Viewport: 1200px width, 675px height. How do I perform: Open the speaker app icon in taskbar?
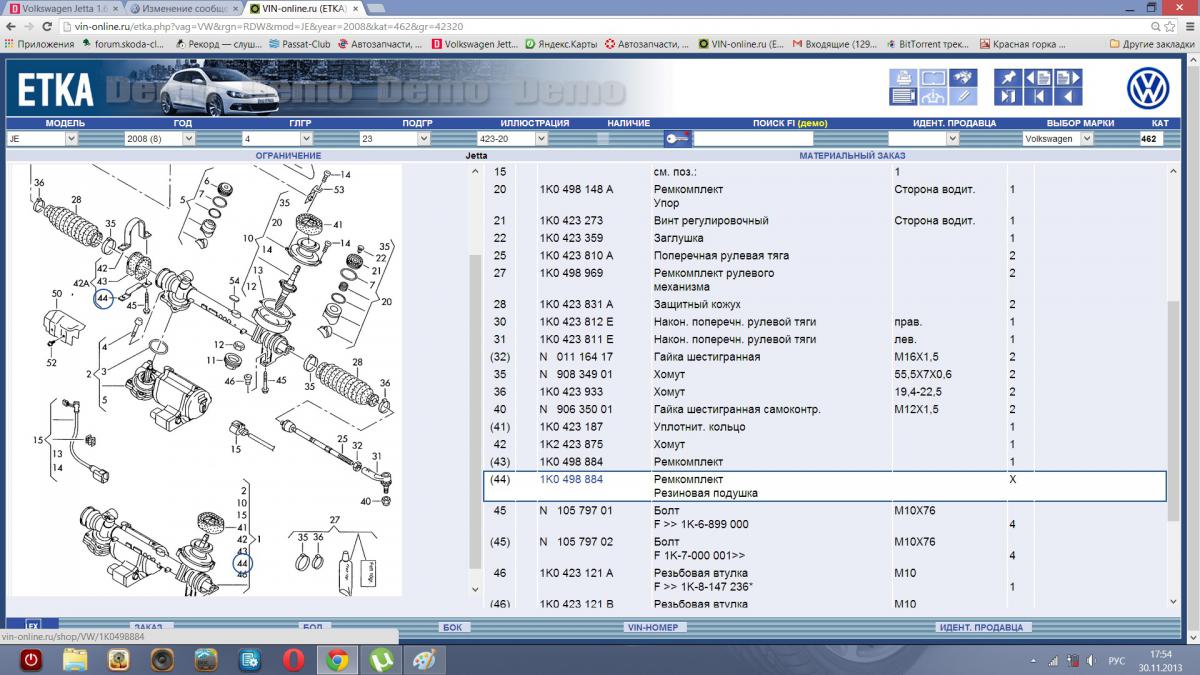pos(162,660)
